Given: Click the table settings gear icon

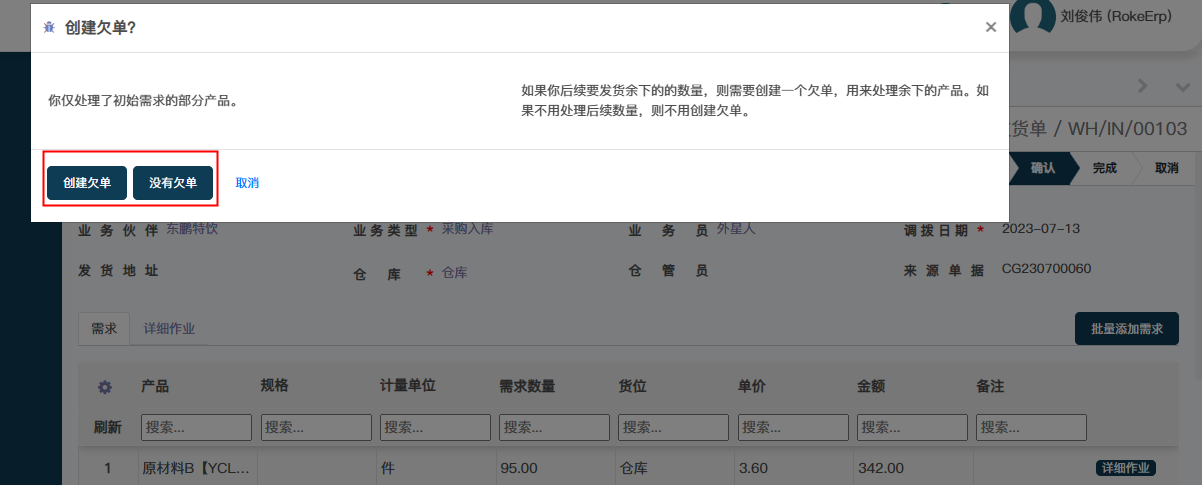Looking at the screenshot, I should click(104, 387).
